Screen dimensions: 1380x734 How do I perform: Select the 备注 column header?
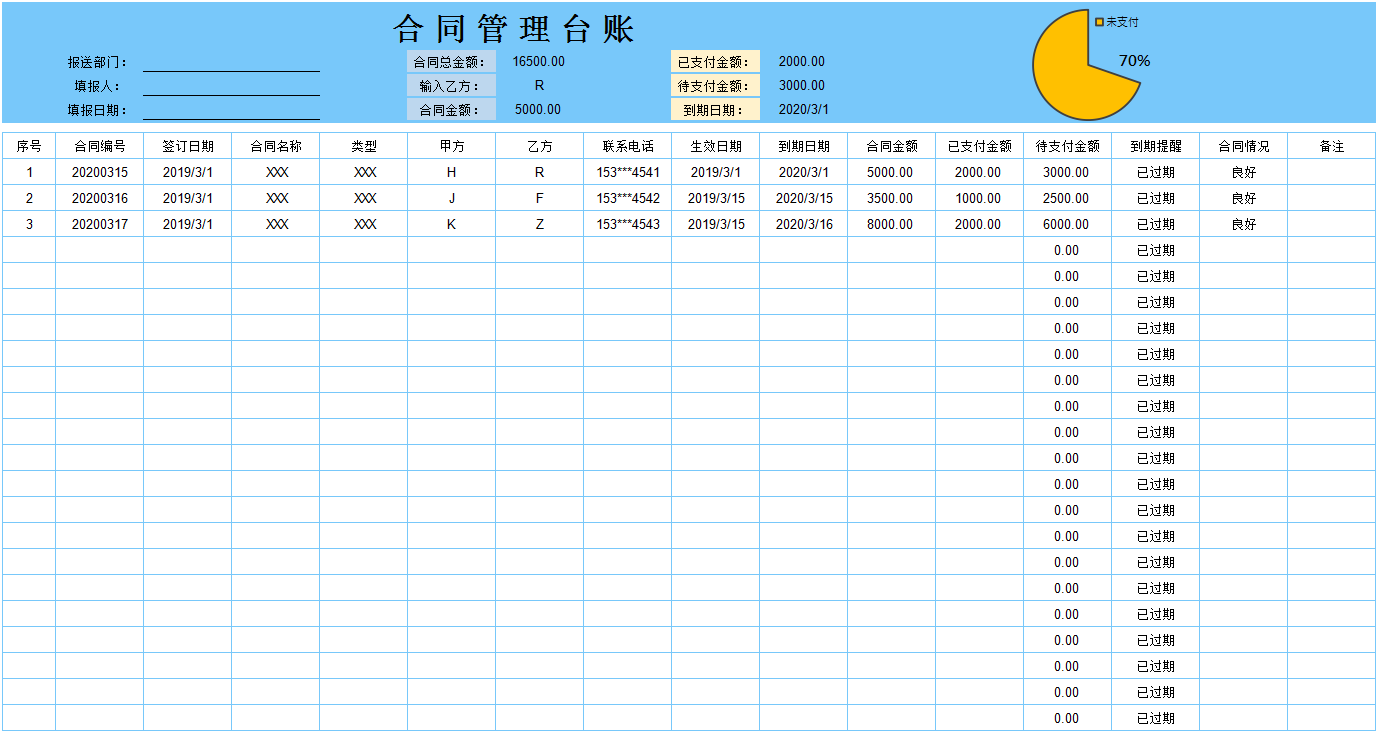point(1332,146)
